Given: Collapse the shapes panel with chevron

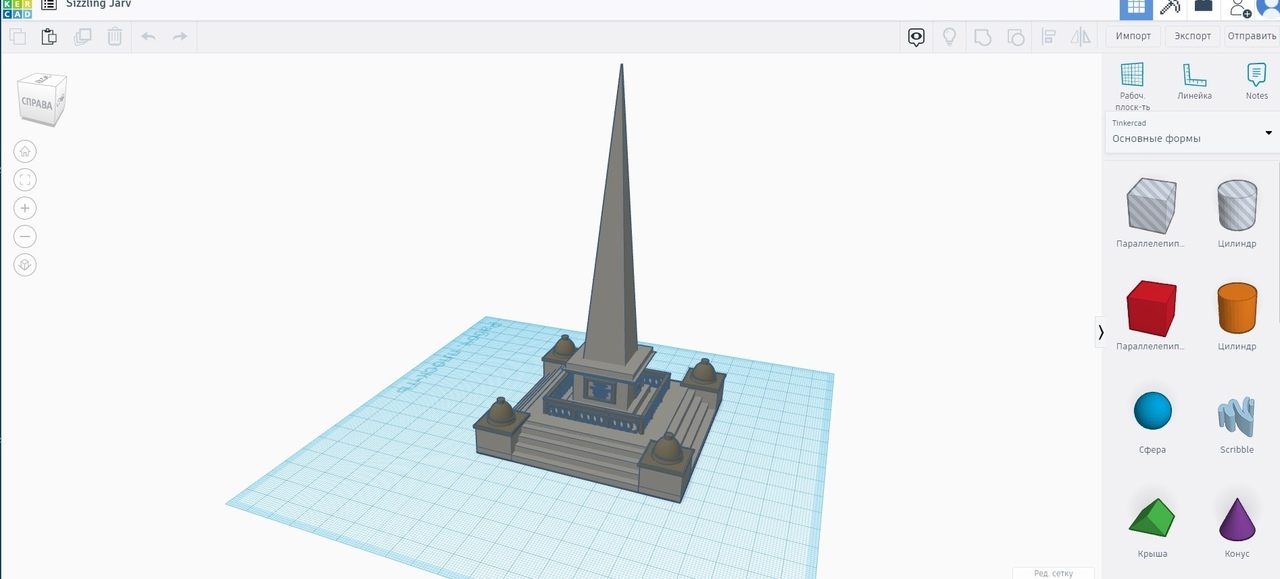Looking at the screenshot, I should pyautogui.click(x=1101, y=332).
